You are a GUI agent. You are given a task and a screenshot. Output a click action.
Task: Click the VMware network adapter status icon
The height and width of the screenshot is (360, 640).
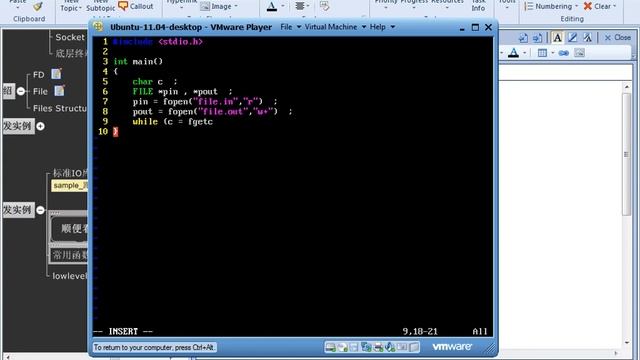[x=366, y=347]
